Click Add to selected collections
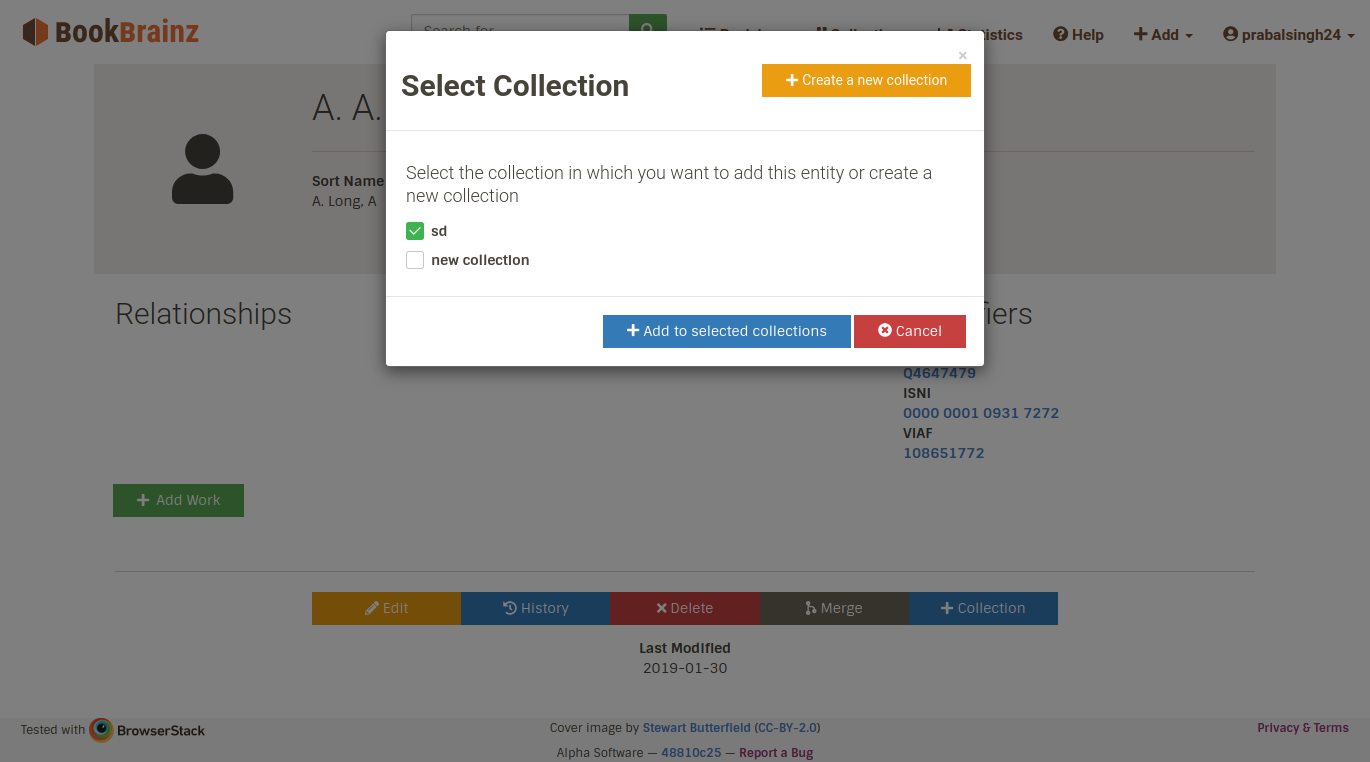Image resolution: width=1370 pixels, height=762 pixels. point(726,331)
